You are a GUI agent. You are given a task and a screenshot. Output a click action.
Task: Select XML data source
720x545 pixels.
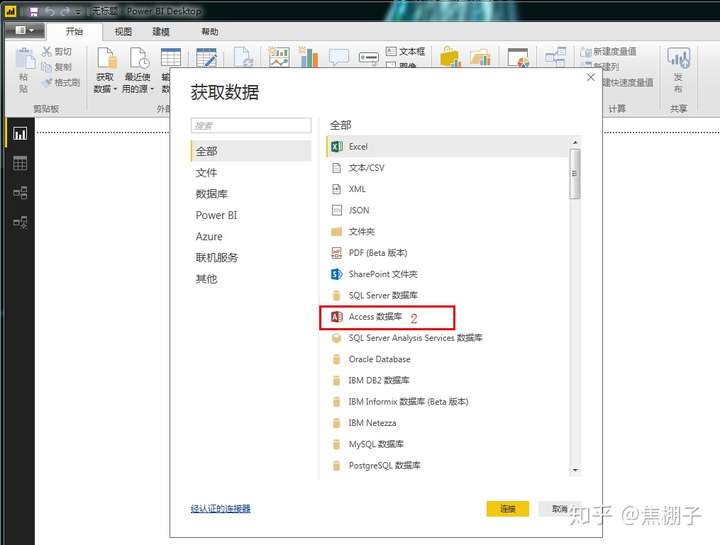pyautogui.click(x=447, y=189)
